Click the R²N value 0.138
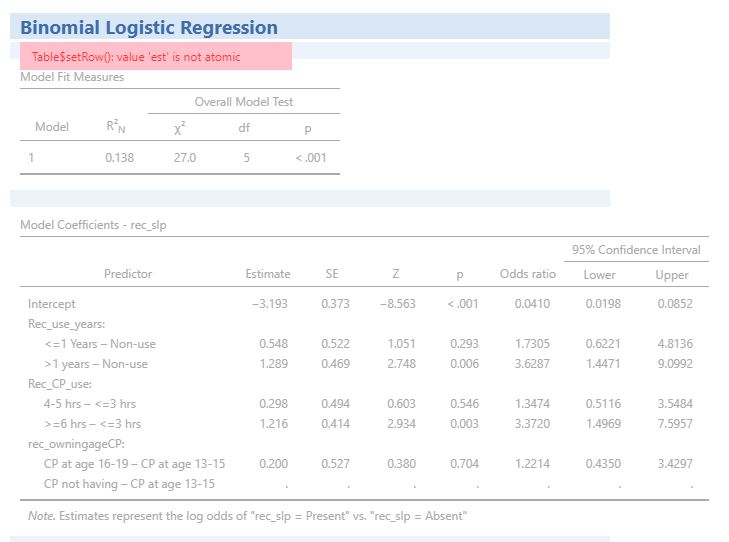The width and height of the screenshot is (729, 542). pyautogui.click(x=119, y=158)
